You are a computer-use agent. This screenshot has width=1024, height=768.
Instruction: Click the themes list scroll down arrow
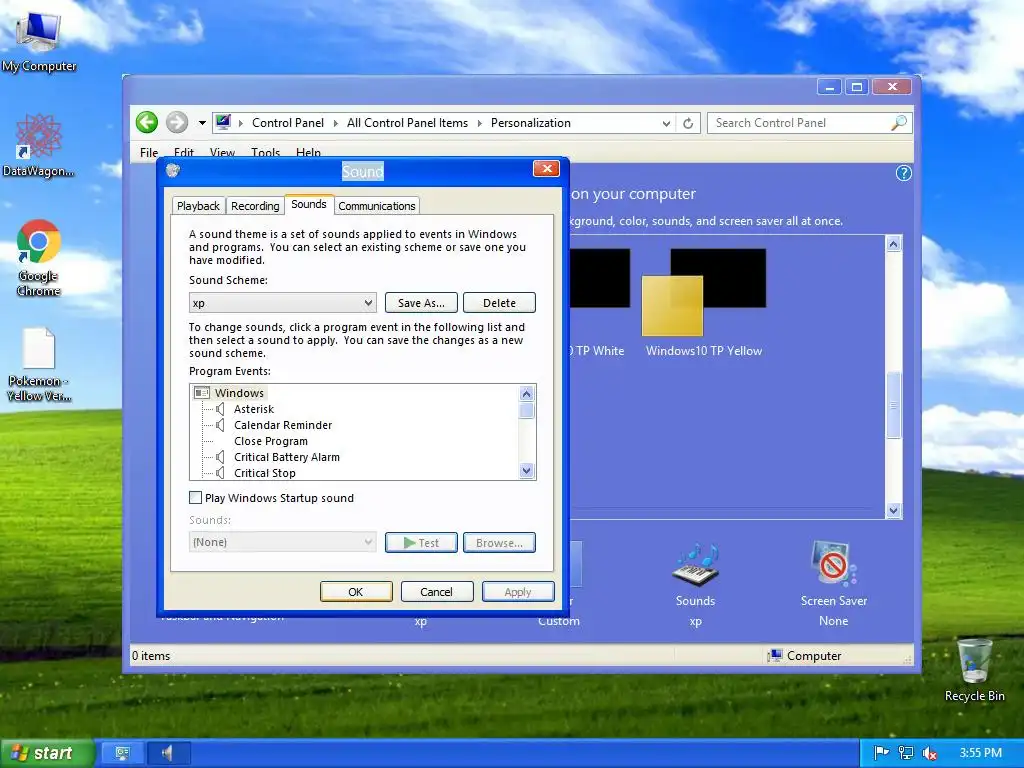(x=893, y=511)
